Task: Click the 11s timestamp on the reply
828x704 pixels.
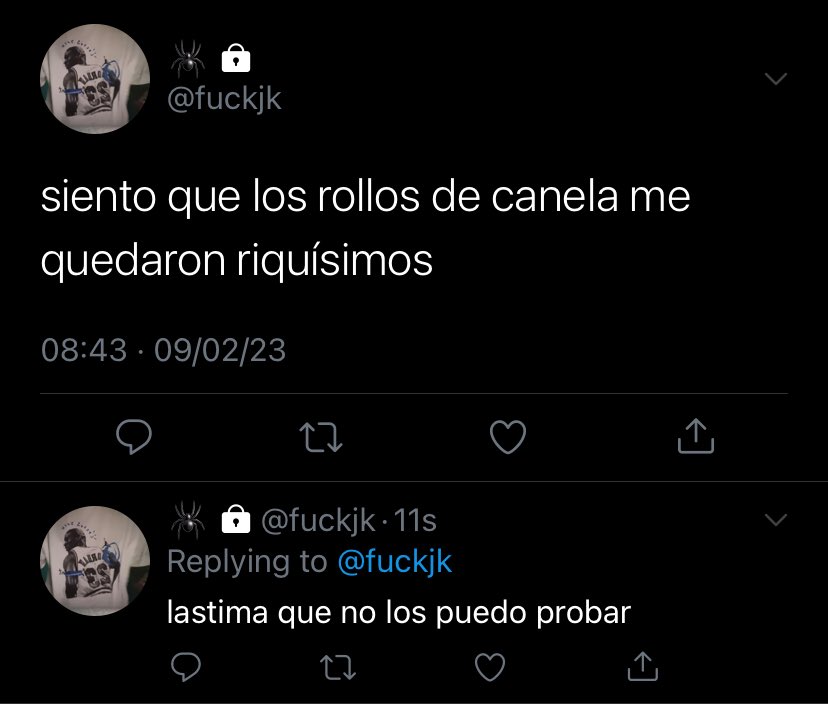Action: tap(415, 520)
